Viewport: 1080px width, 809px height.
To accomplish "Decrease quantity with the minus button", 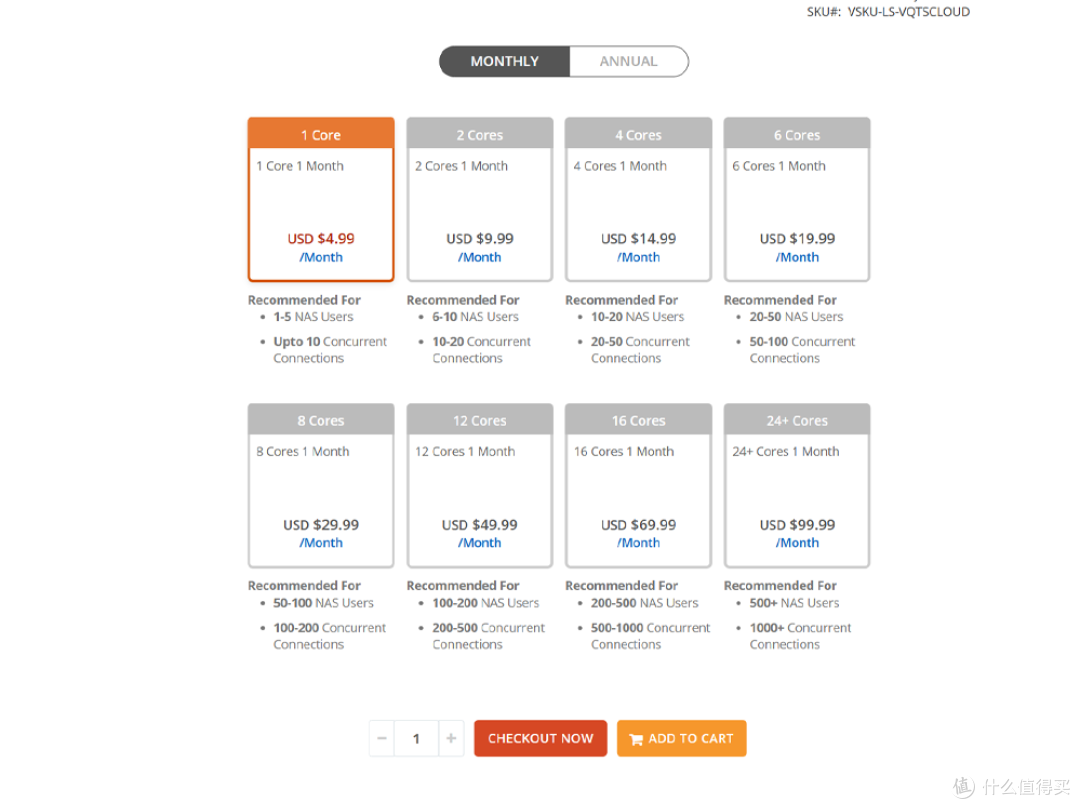I will [x=382, y=738].
